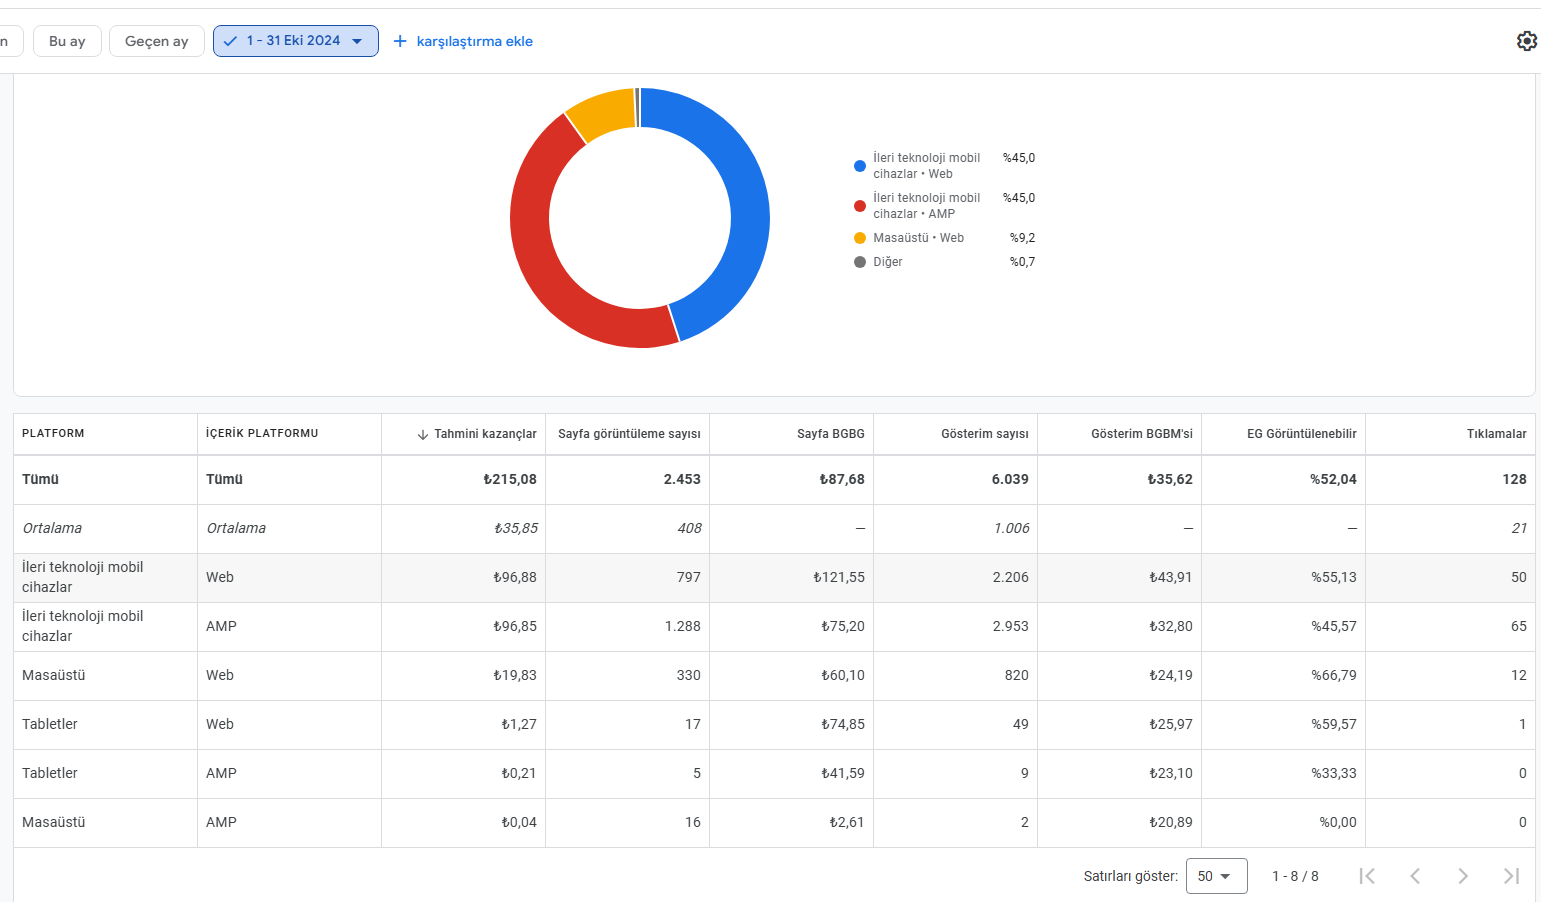Click AMP in the ₺0,21 Tabletler row
1541x902 pixels.
click(x=221, y=773)
